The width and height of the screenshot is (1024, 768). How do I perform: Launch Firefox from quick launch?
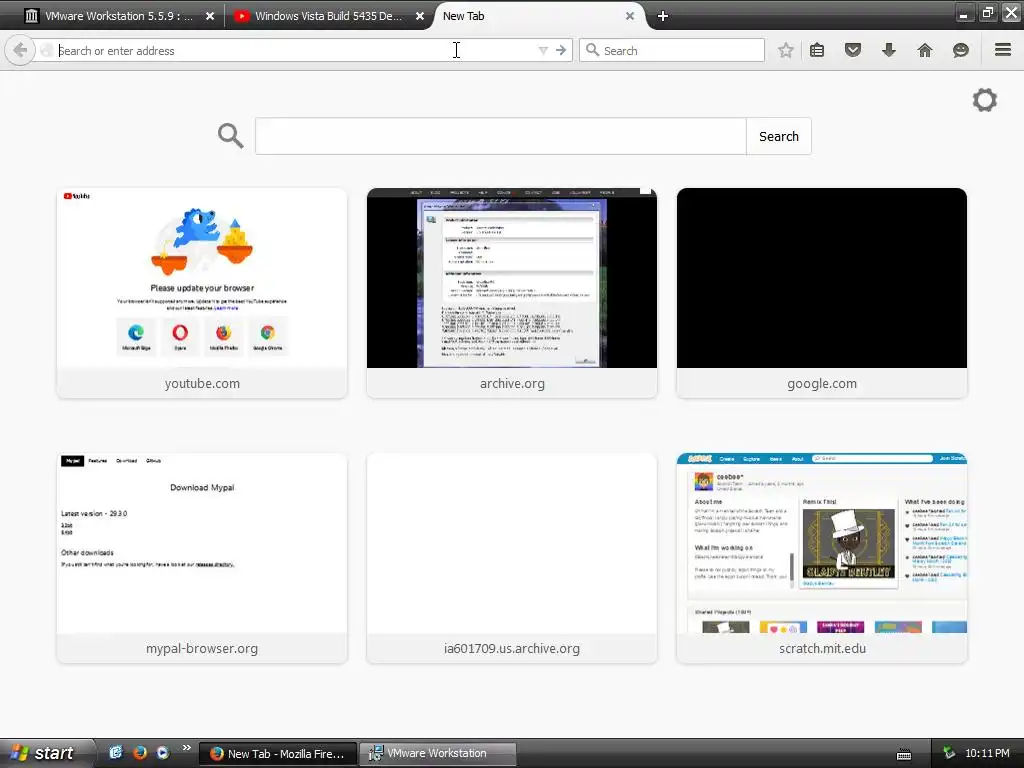pyautogui.click(x=140, y=752)
